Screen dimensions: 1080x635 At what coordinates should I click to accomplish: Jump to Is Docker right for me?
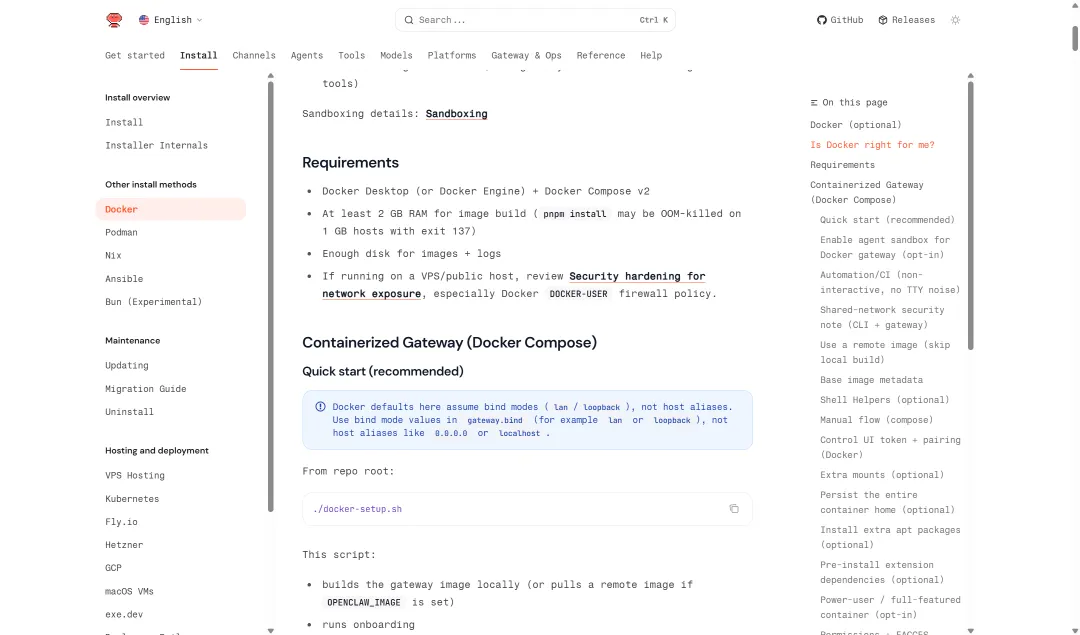click(x=872, y=145)
